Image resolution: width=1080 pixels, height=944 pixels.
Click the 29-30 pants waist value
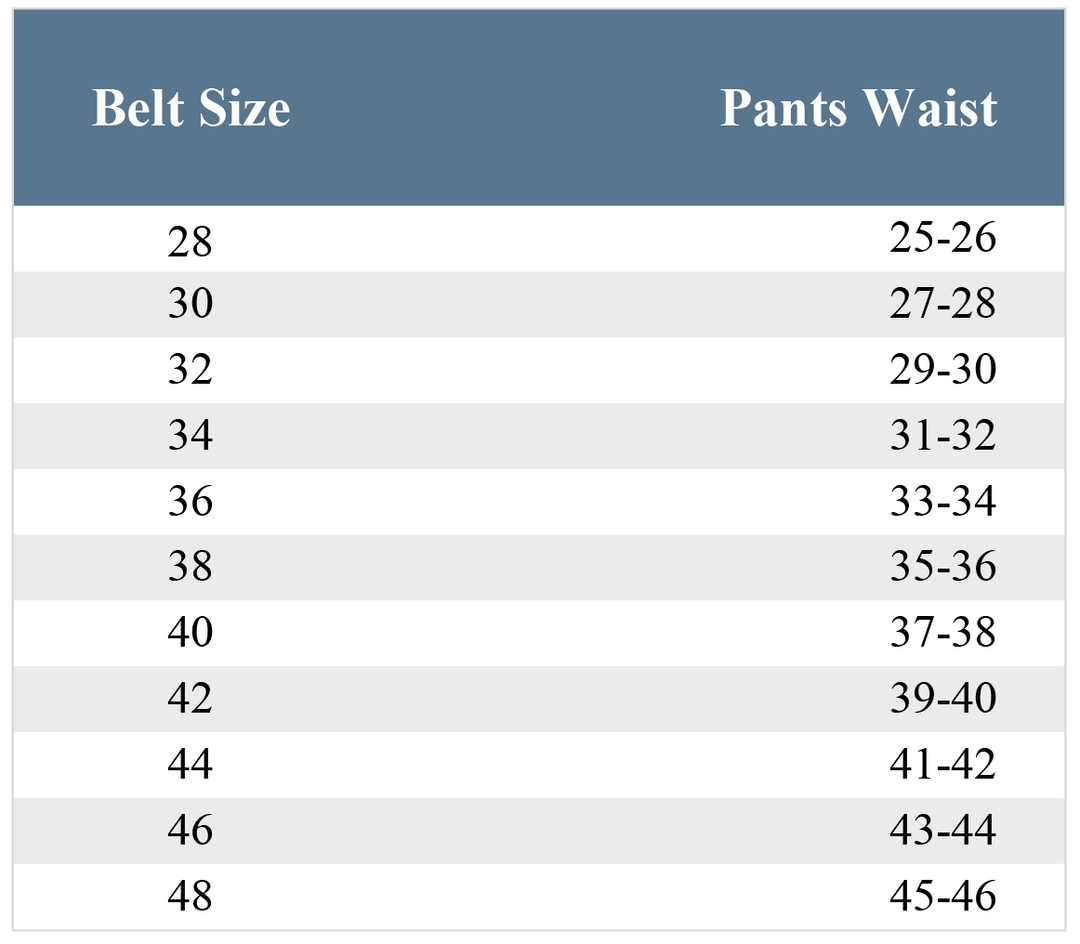pos(943,369)
